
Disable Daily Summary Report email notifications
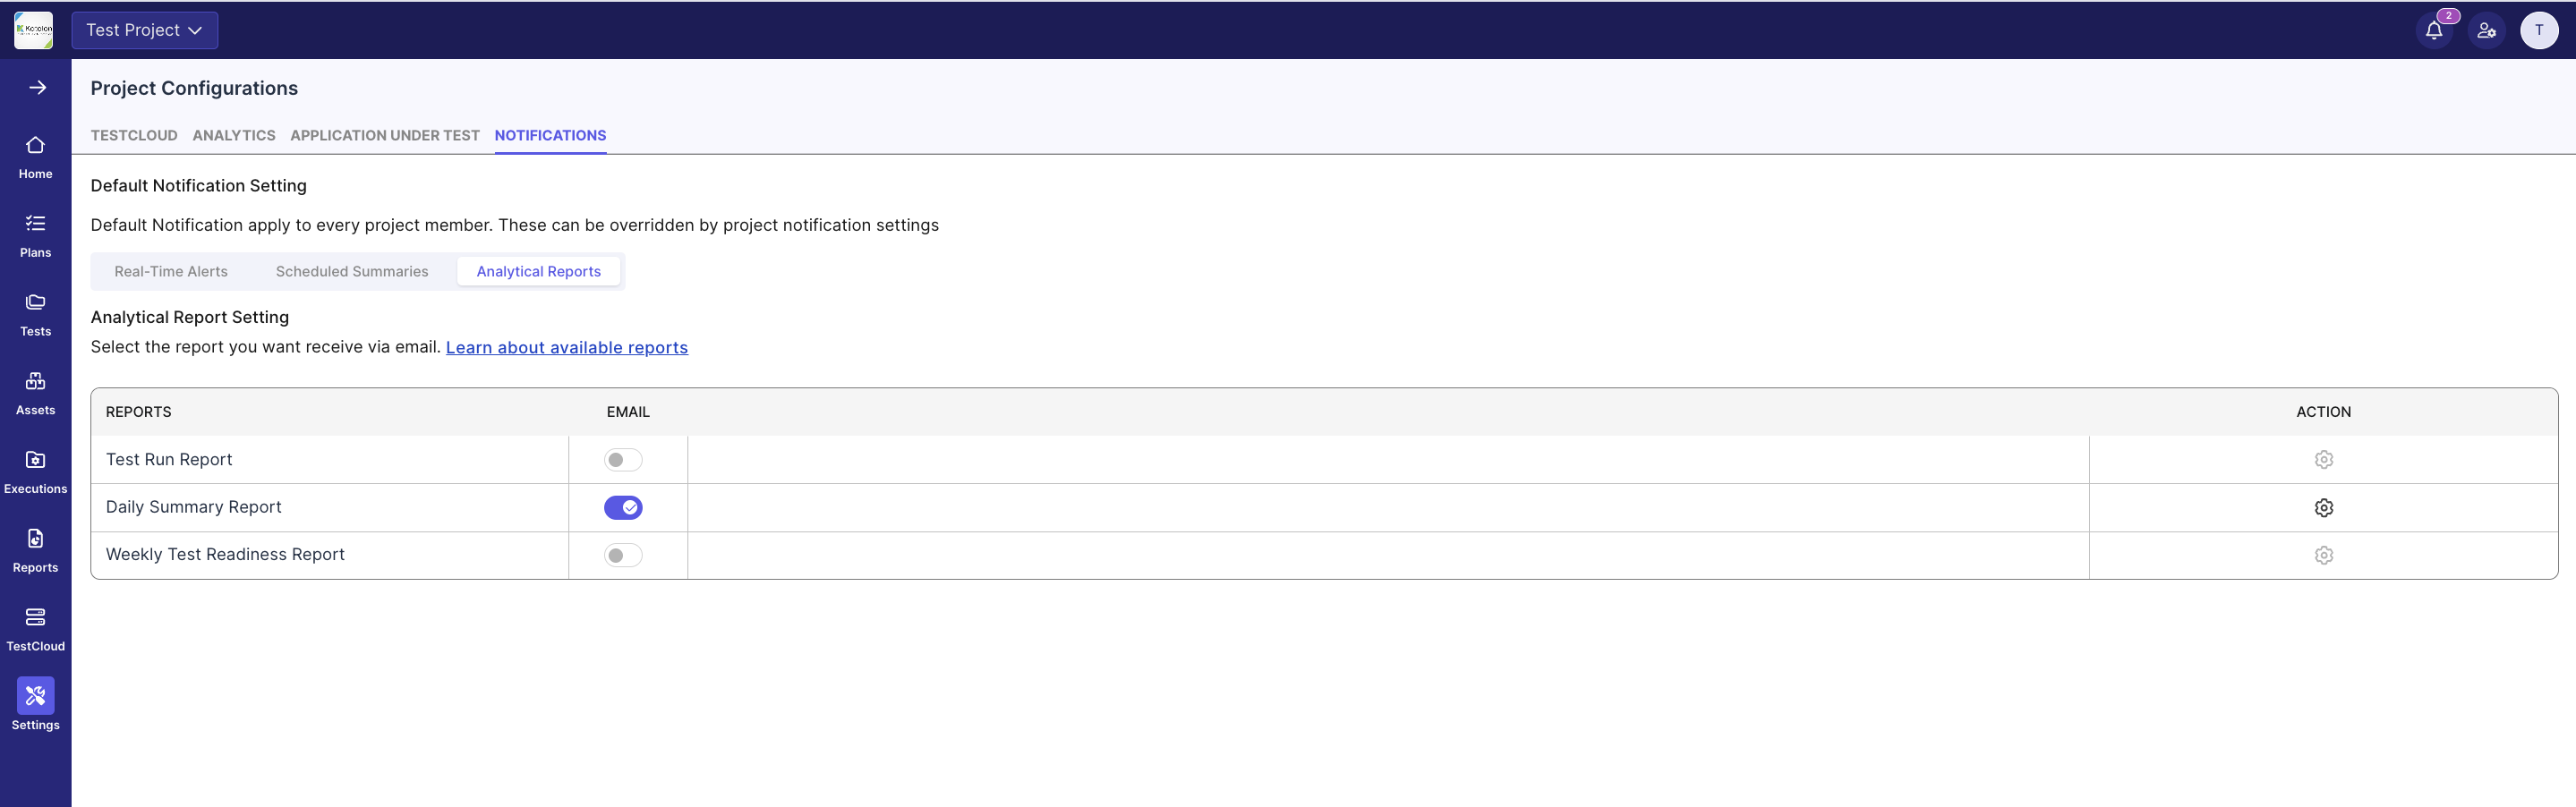point(624,507)
